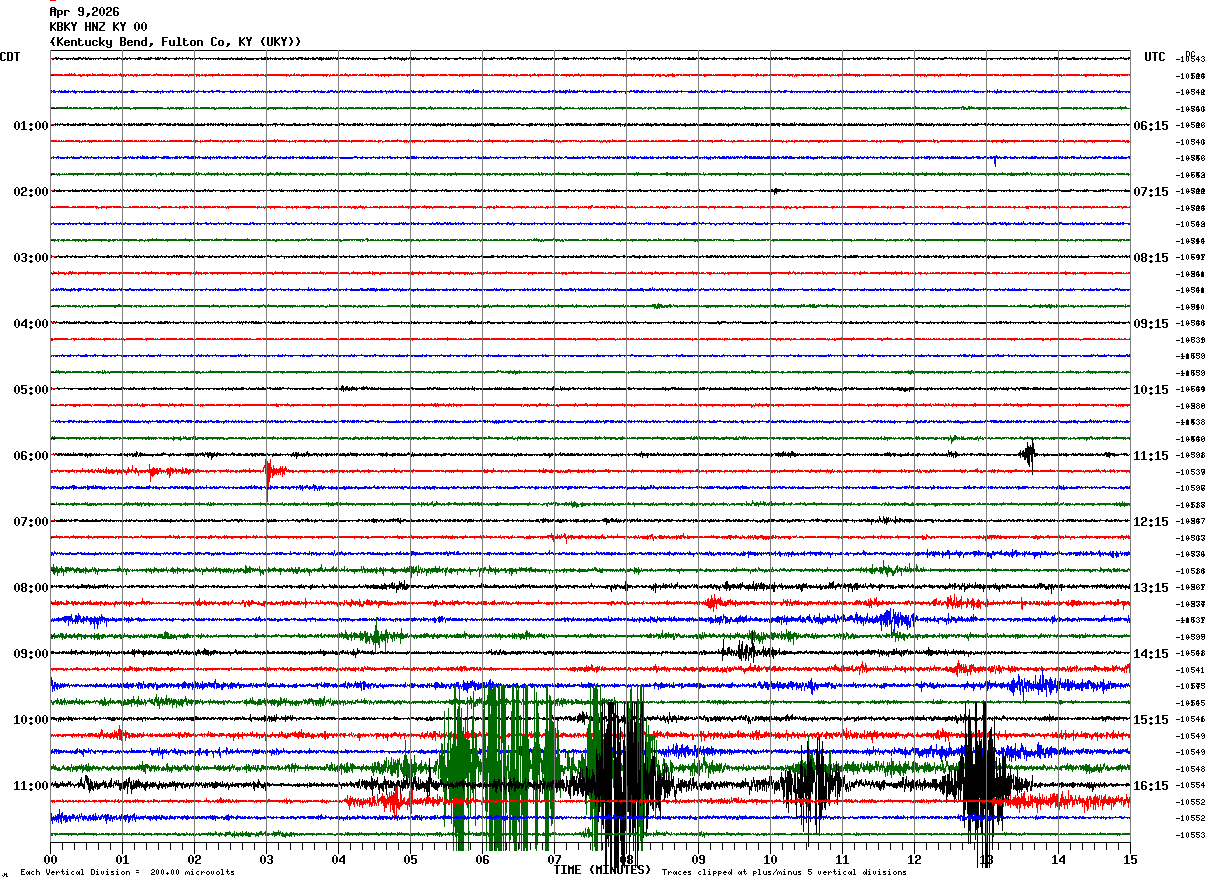Click minute label "00" on bottom time axis
This screenshot has height=886, width=1210.
(50, 859)
